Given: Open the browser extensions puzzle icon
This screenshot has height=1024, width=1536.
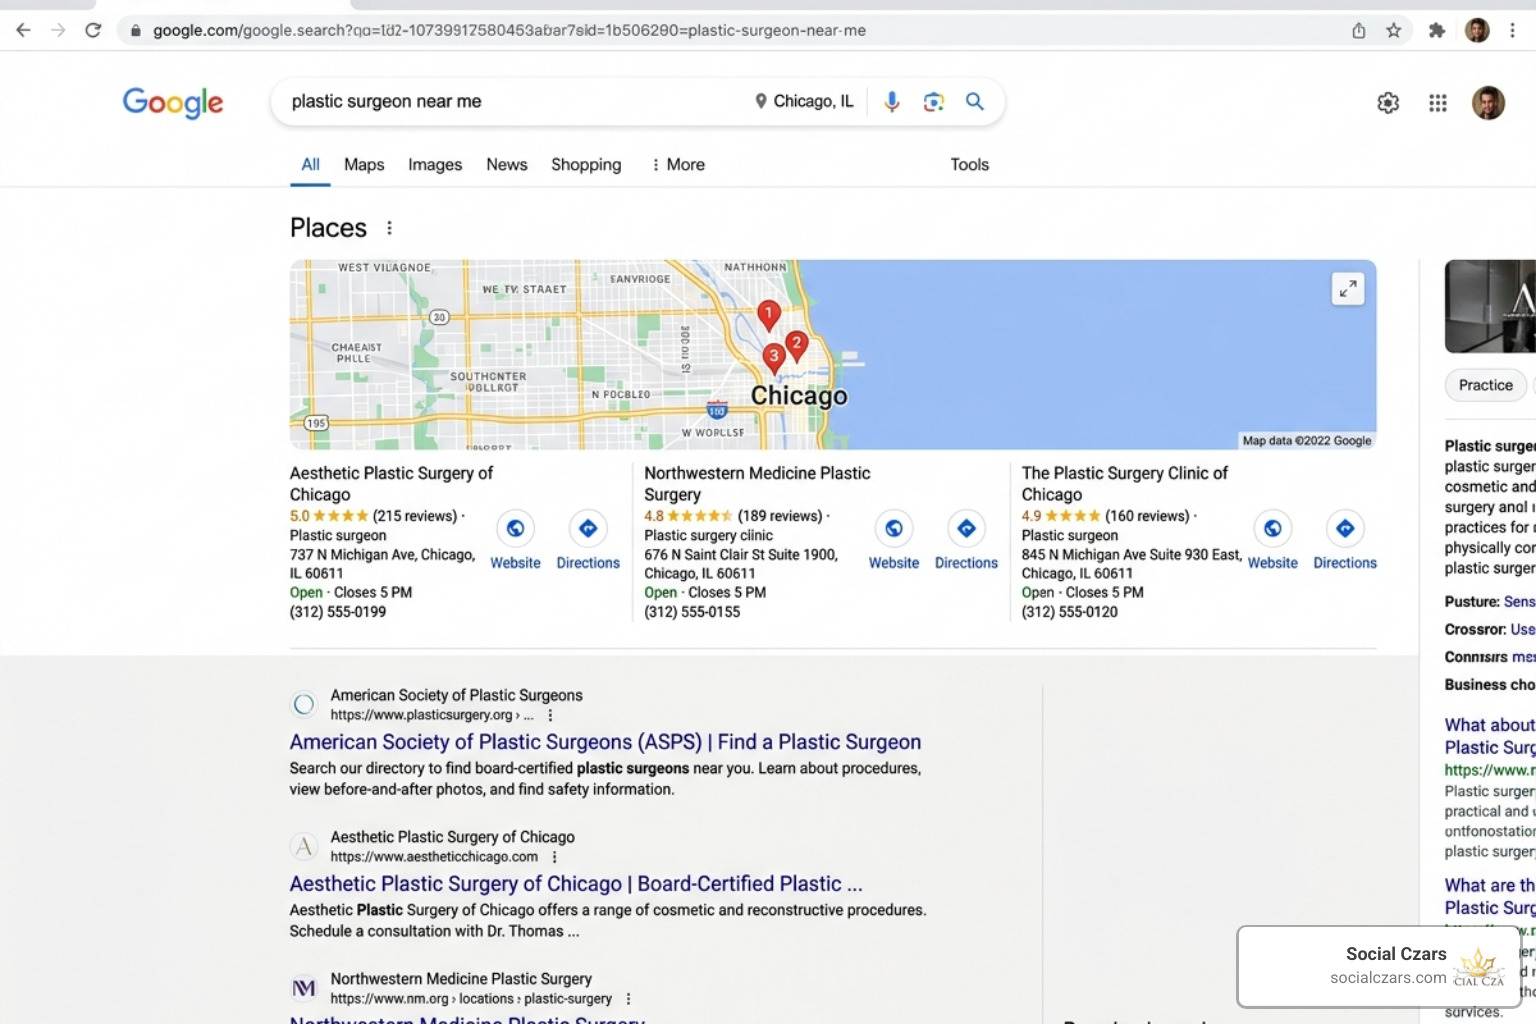Looking at the screenshot, I should pyautogui.click(x=1437, y=30).
